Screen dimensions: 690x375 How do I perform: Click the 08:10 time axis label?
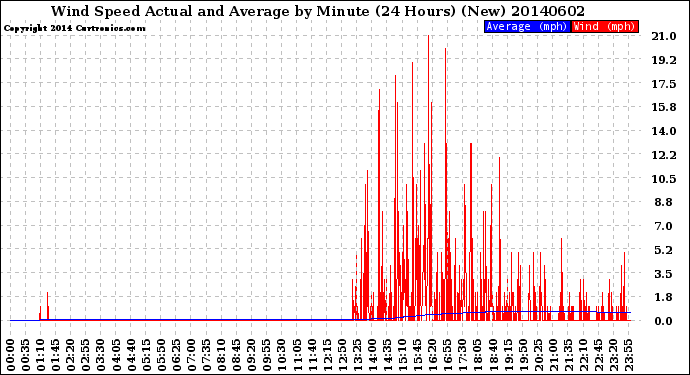click(222, 355)
